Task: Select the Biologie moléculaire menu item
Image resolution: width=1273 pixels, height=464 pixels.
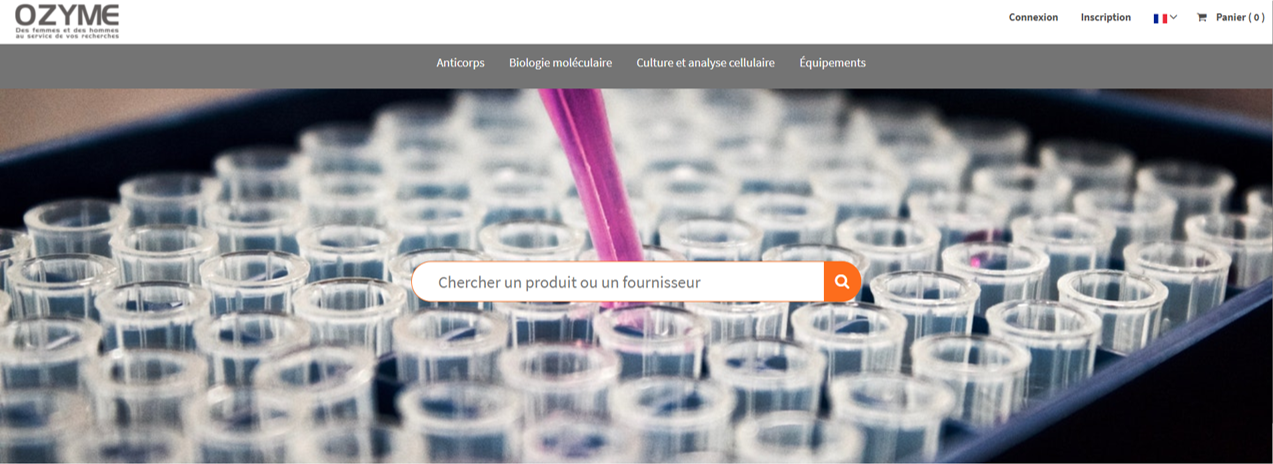Action: (560, 62)
